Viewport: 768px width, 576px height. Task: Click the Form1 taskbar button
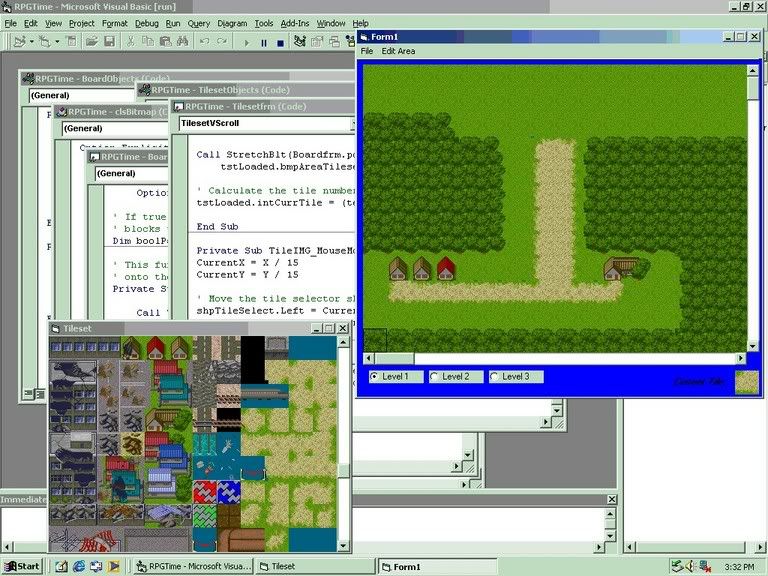pos(438,567)
